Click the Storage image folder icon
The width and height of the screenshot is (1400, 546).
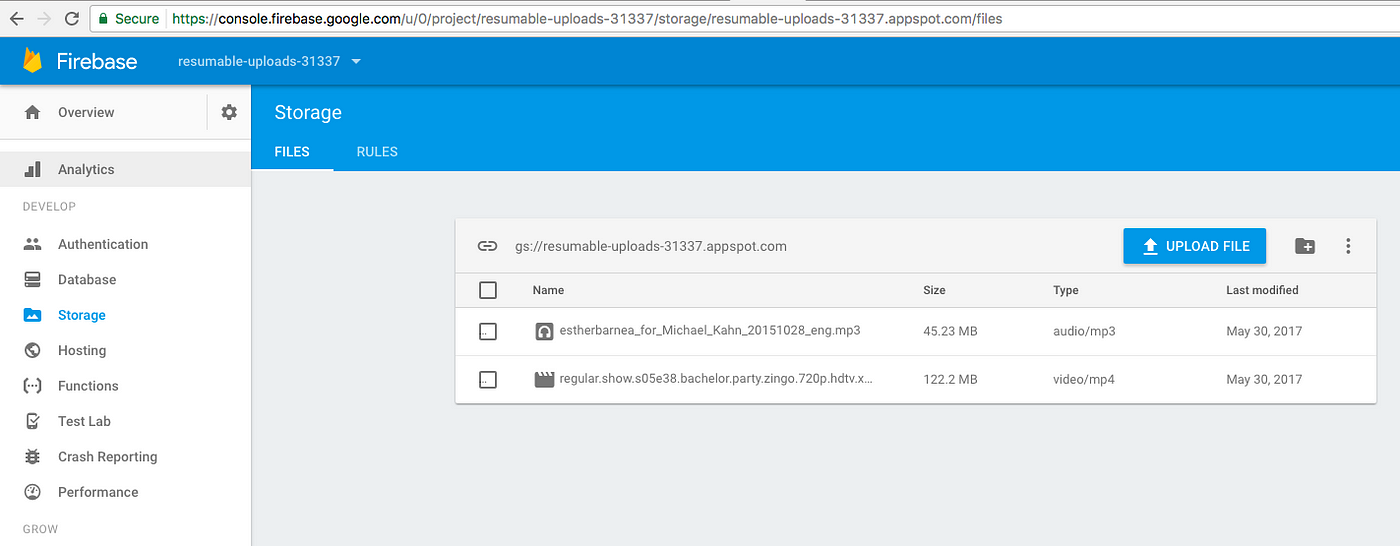[32, 315]
